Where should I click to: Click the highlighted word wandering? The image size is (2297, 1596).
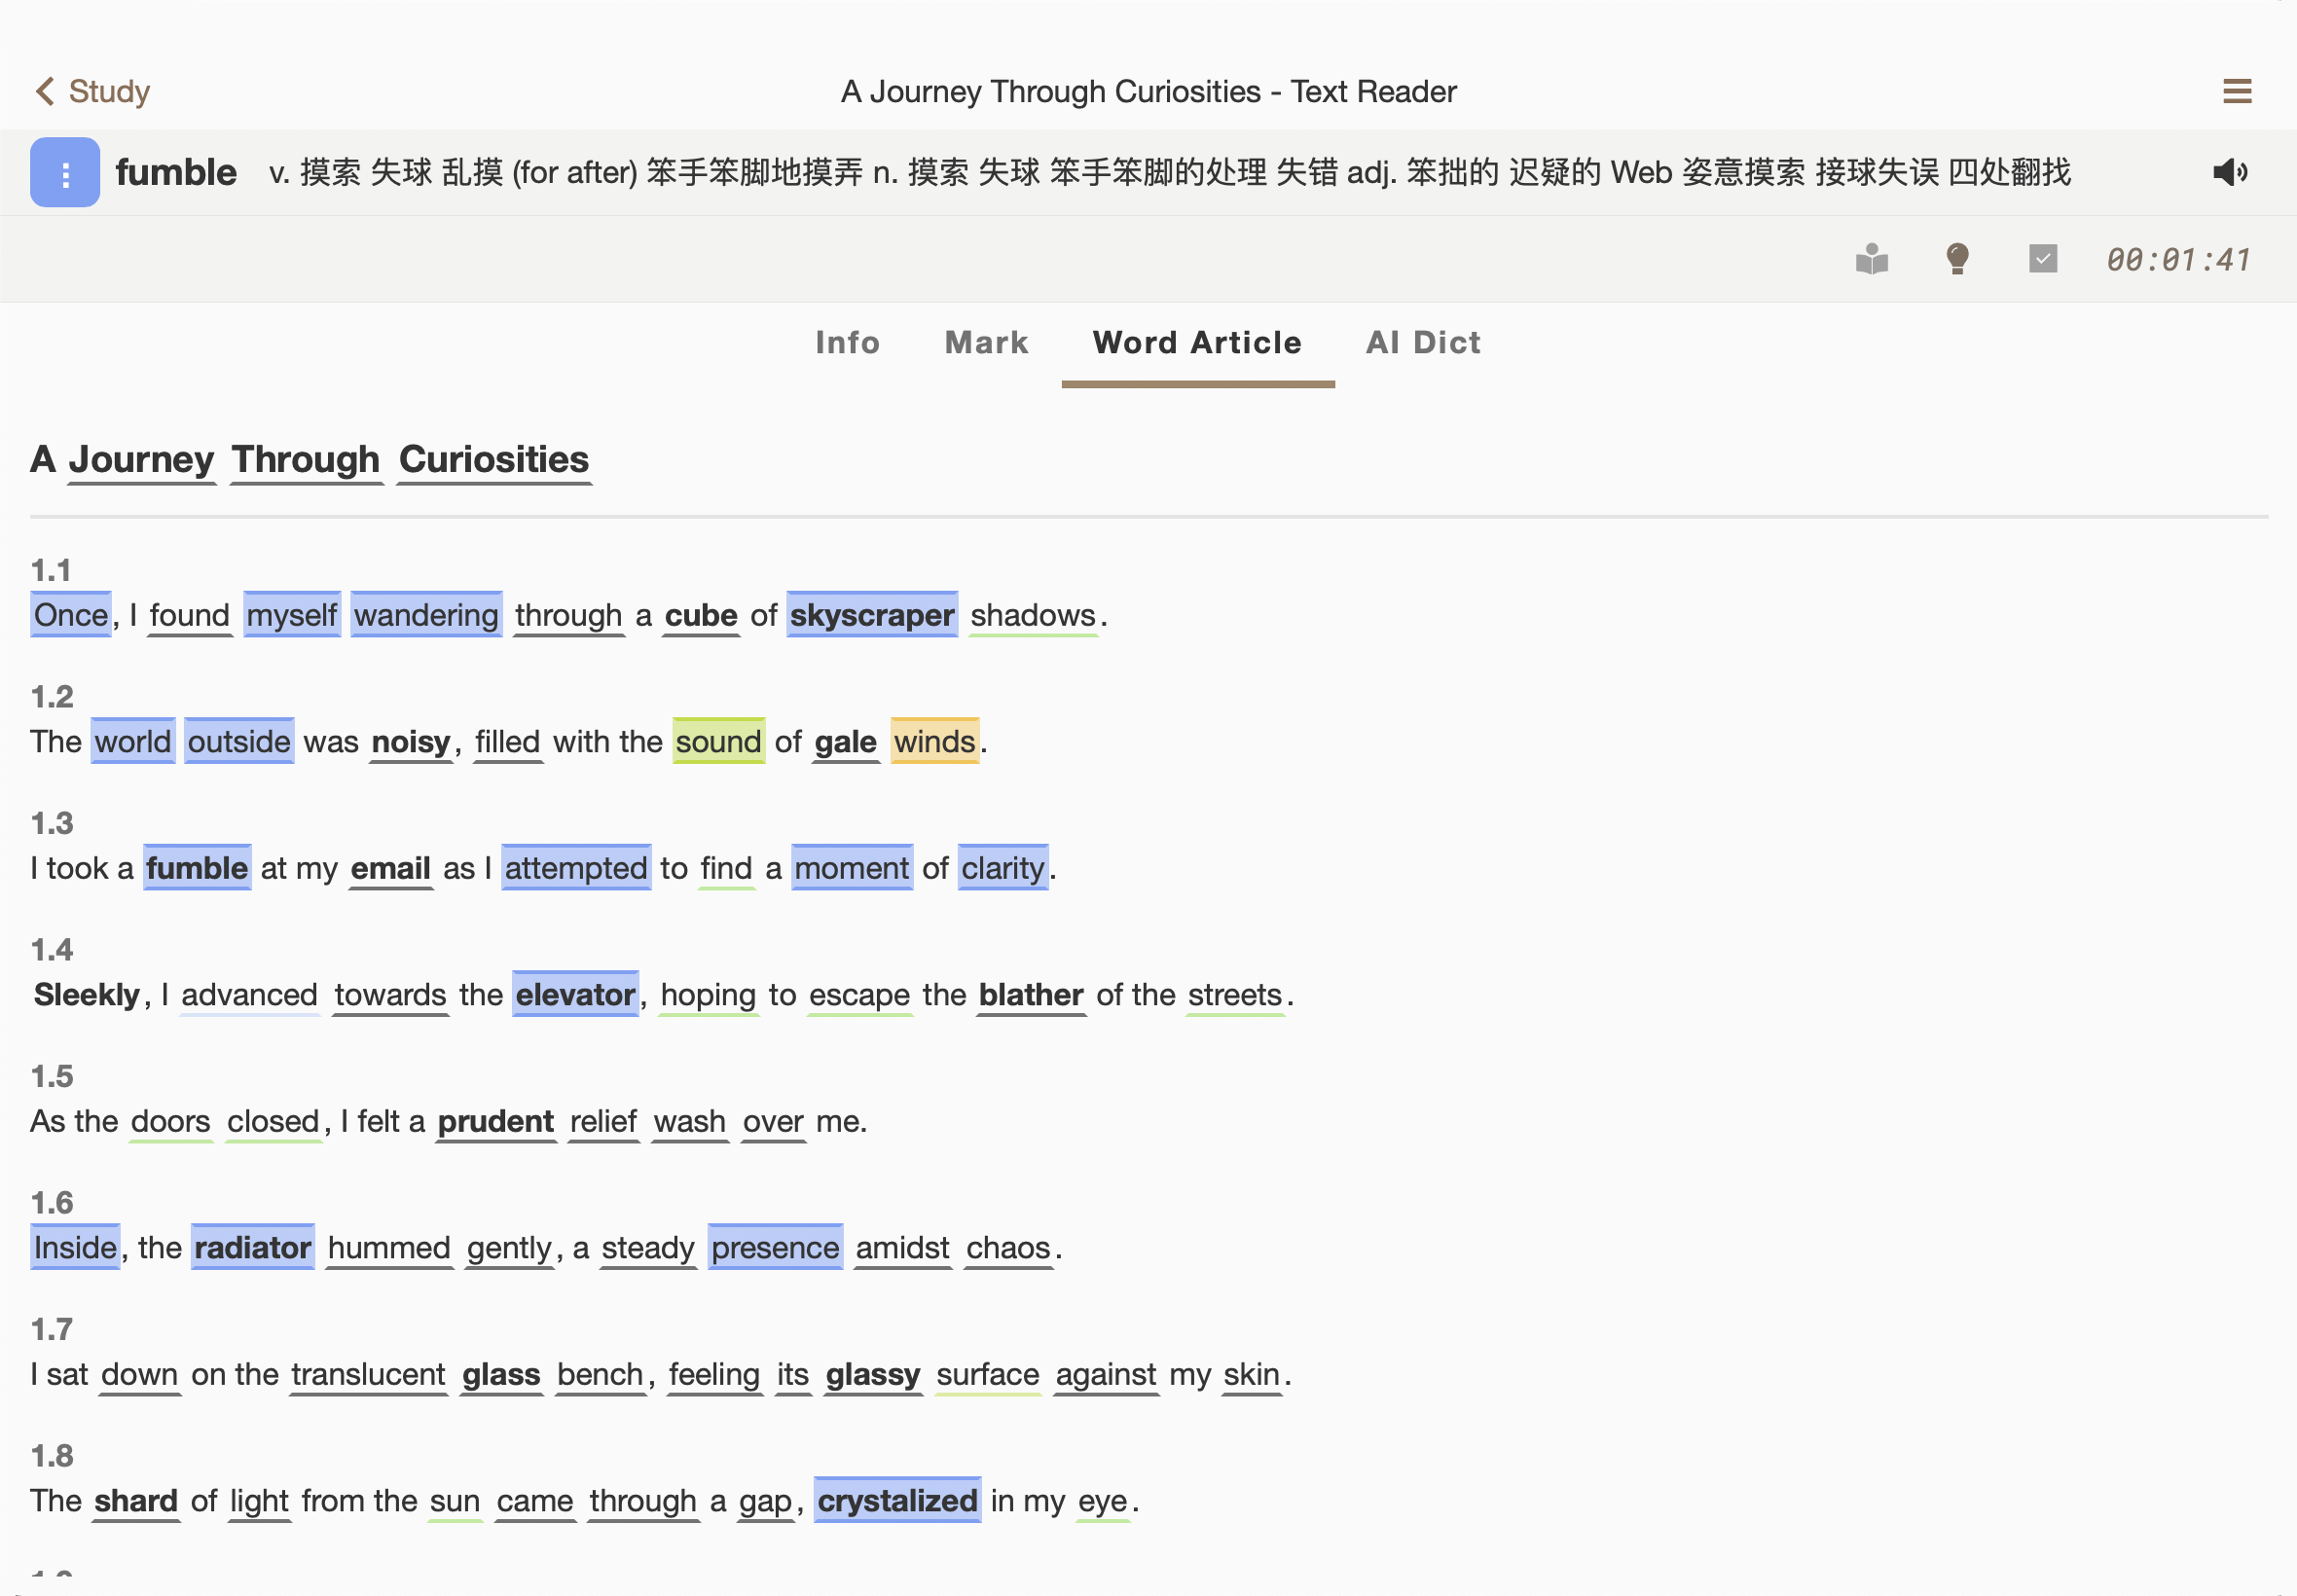click(x=426, y=615)
